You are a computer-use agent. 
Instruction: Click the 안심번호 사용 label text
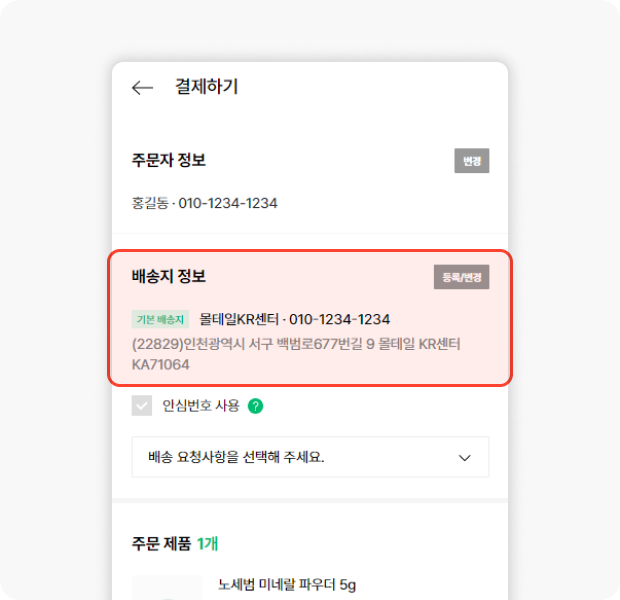pos(201,406)
